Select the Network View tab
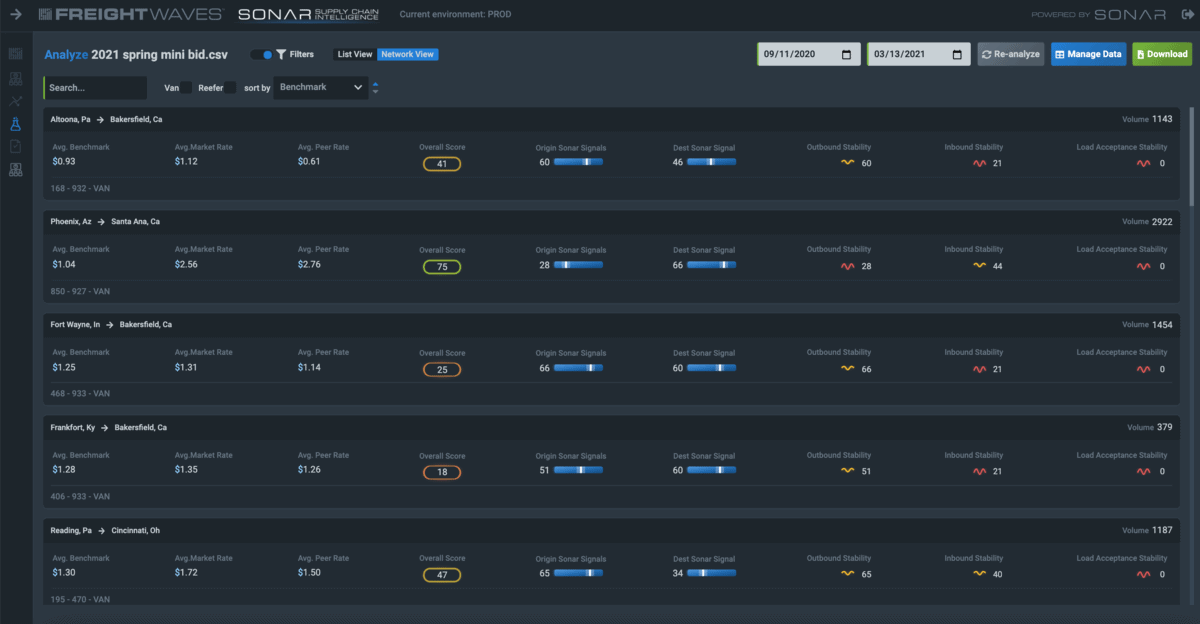Image resolution: width=1200 pixels, height=624 pixels. point(408,55)
